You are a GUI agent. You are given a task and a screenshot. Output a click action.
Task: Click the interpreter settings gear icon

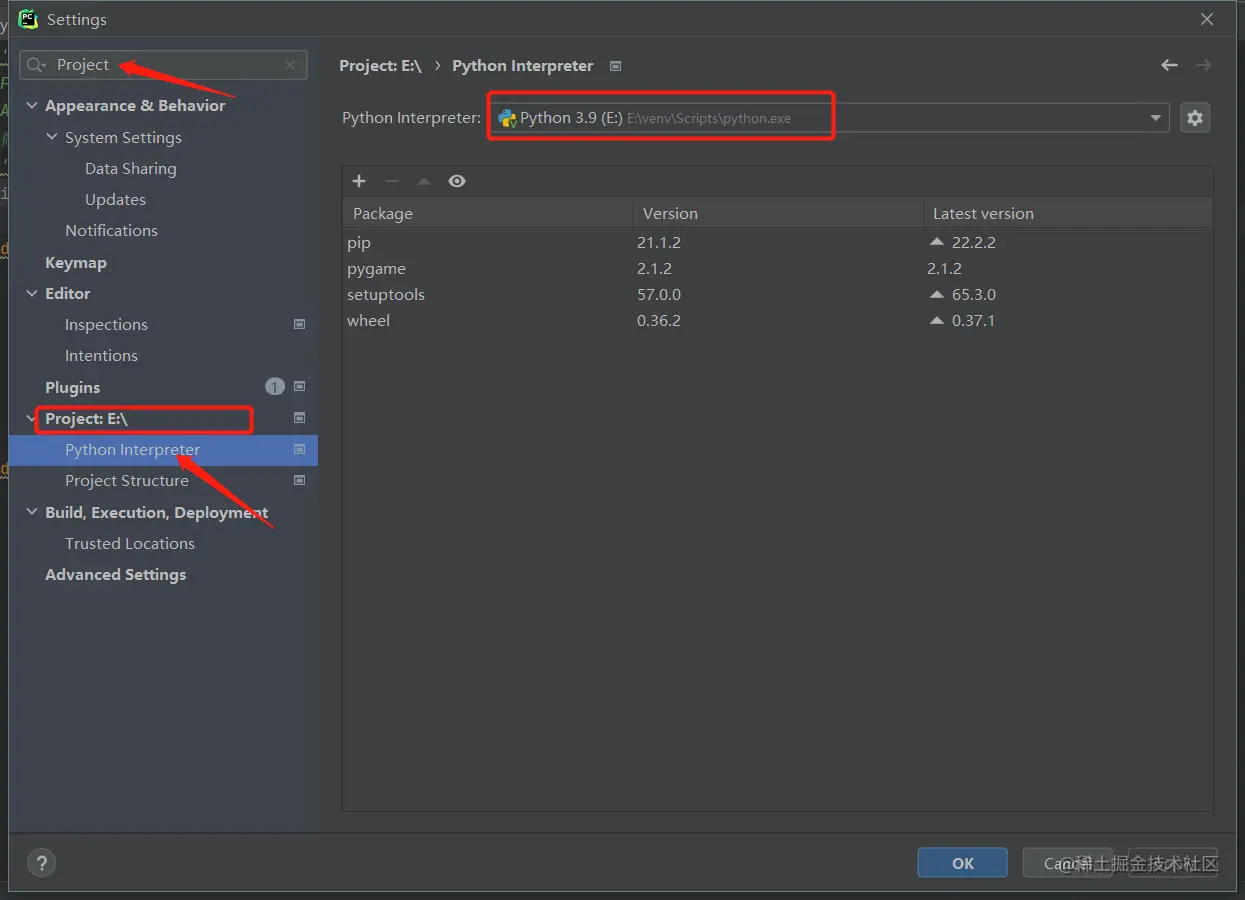coord(1194,118)
